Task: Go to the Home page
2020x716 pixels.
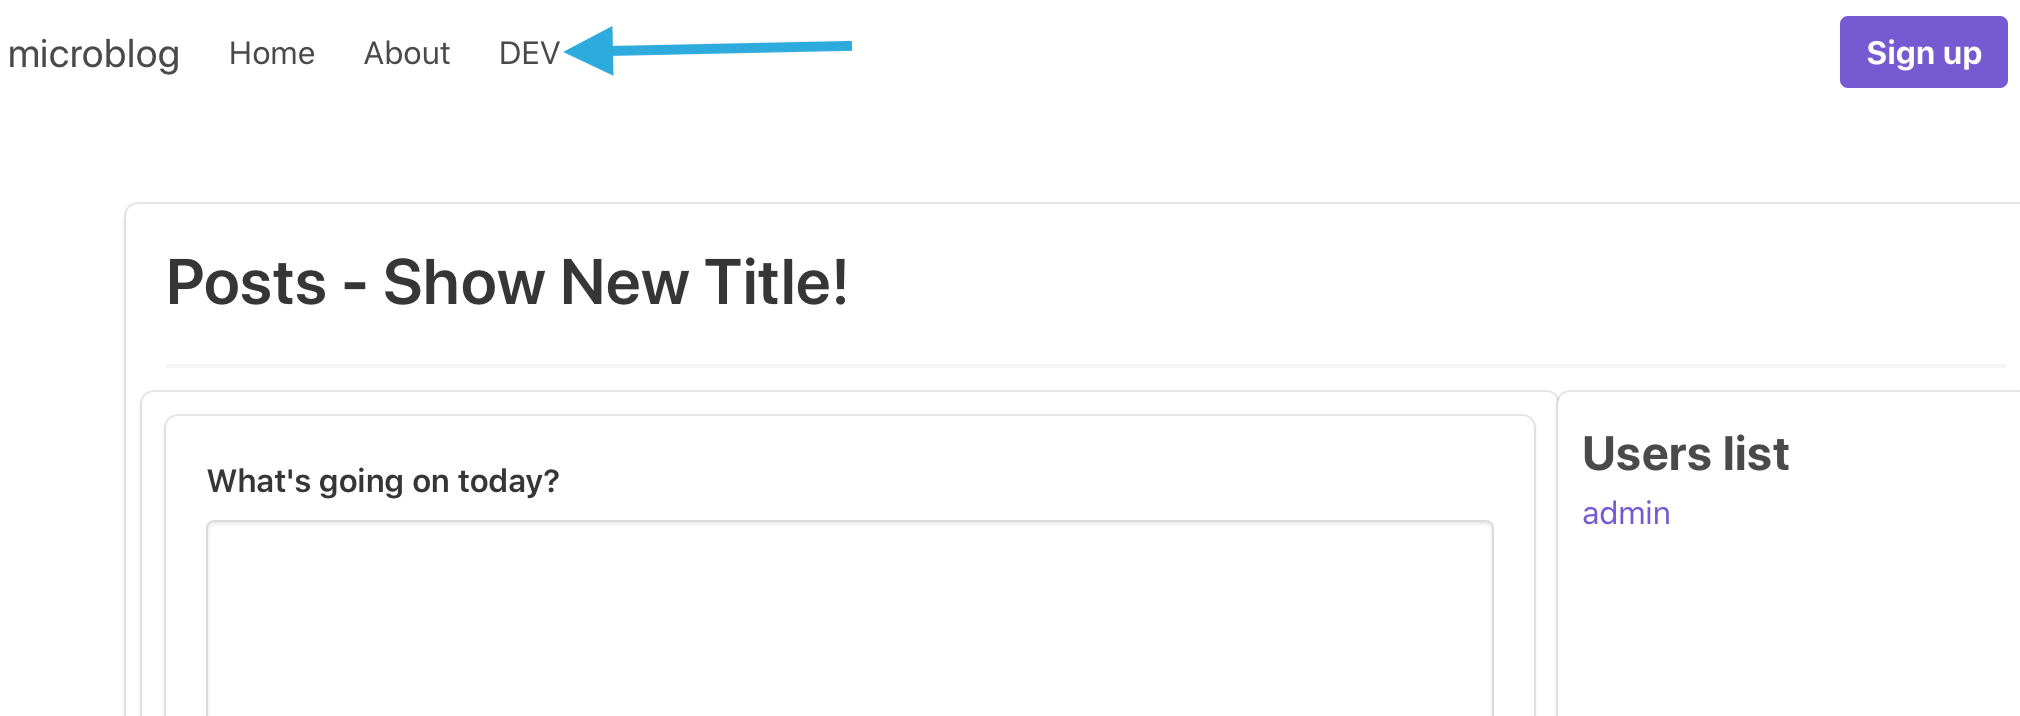Action: click(272, 53)
